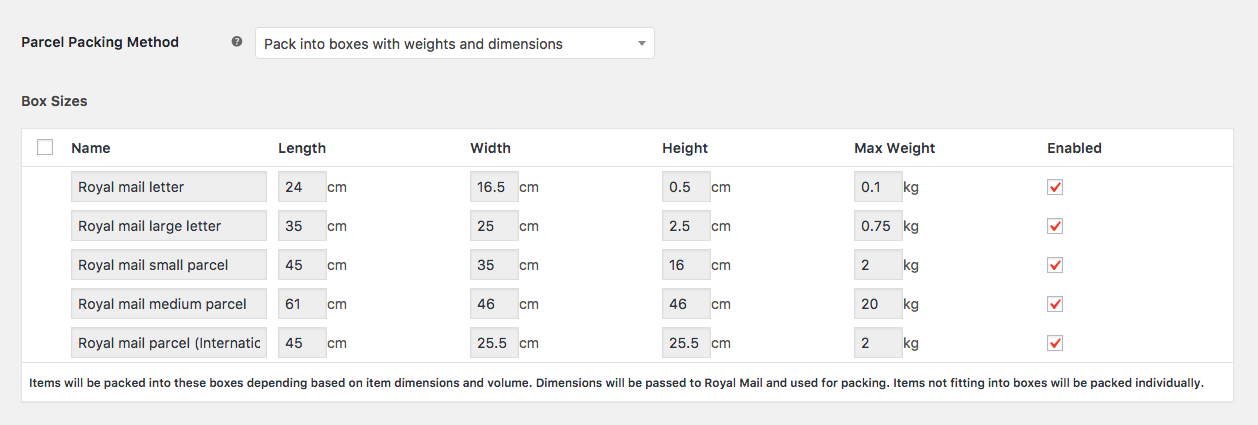
Task: Focus the Royal mail parcel (International) name field
Action: point(169,343)
